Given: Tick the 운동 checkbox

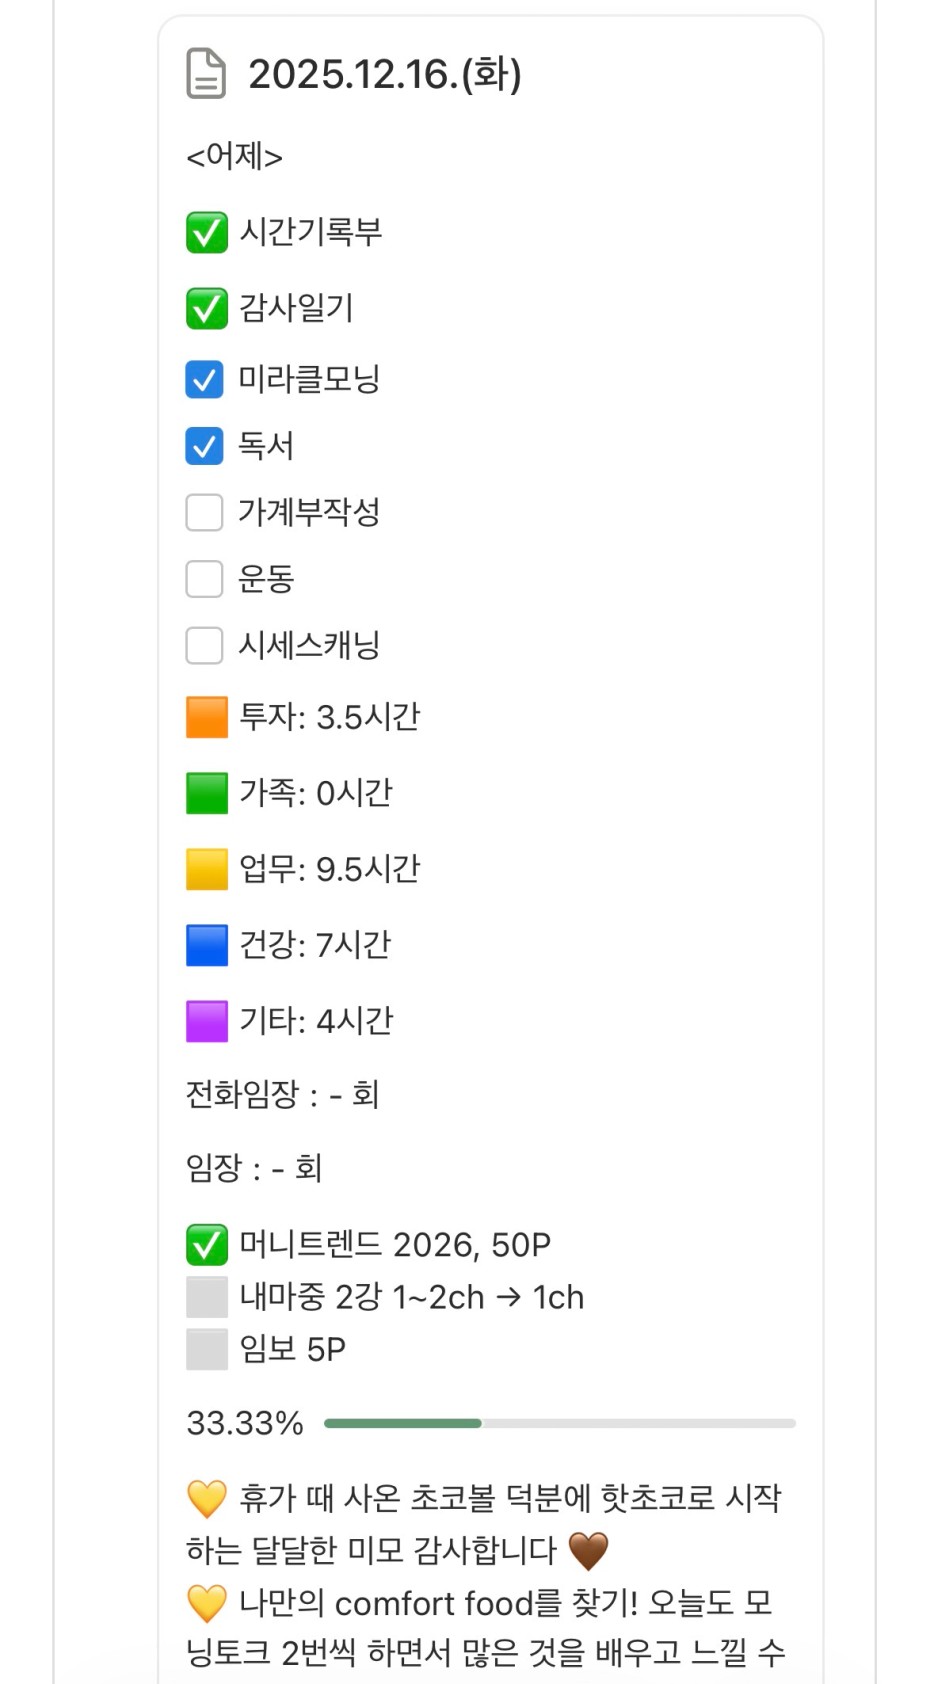Looking at the screenshot, I should 205,579.
